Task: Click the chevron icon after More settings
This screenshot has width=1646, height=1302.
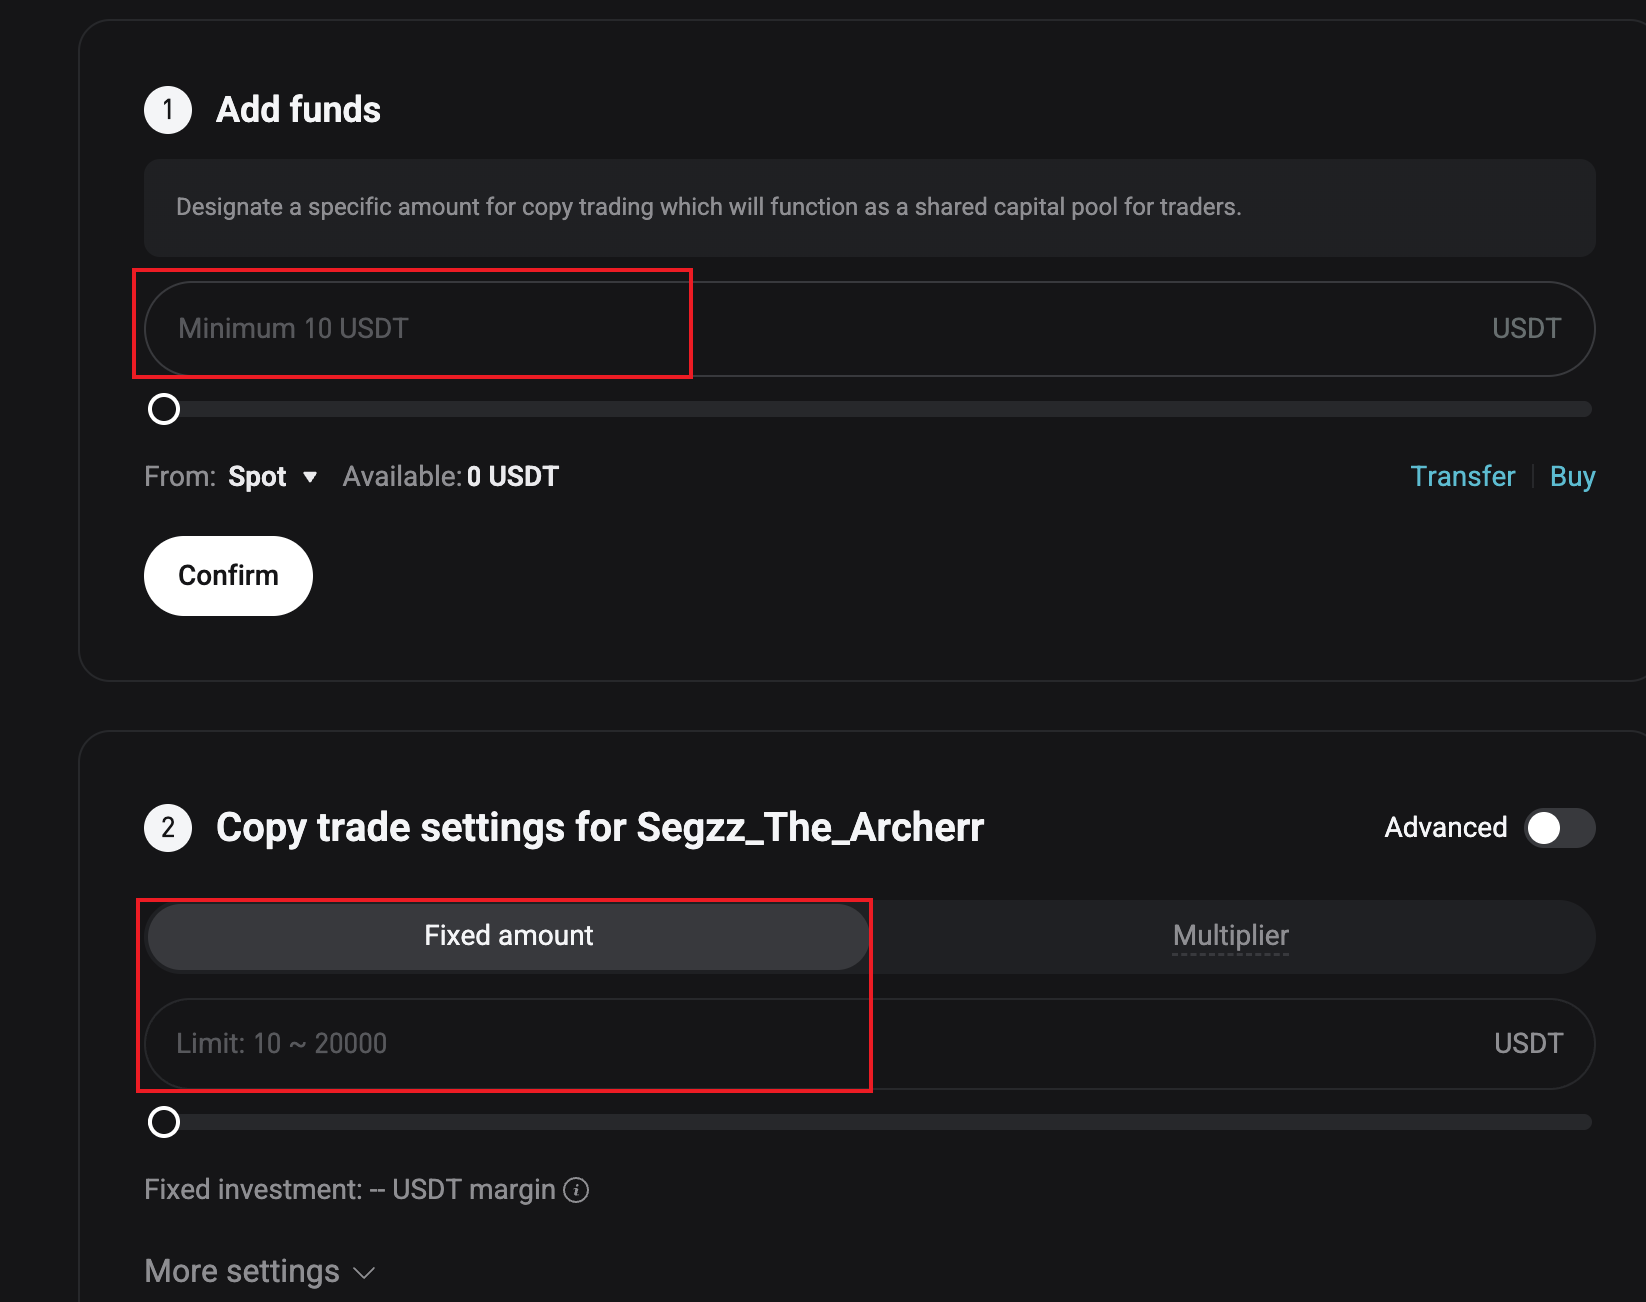Action: tap(364, 1273)
